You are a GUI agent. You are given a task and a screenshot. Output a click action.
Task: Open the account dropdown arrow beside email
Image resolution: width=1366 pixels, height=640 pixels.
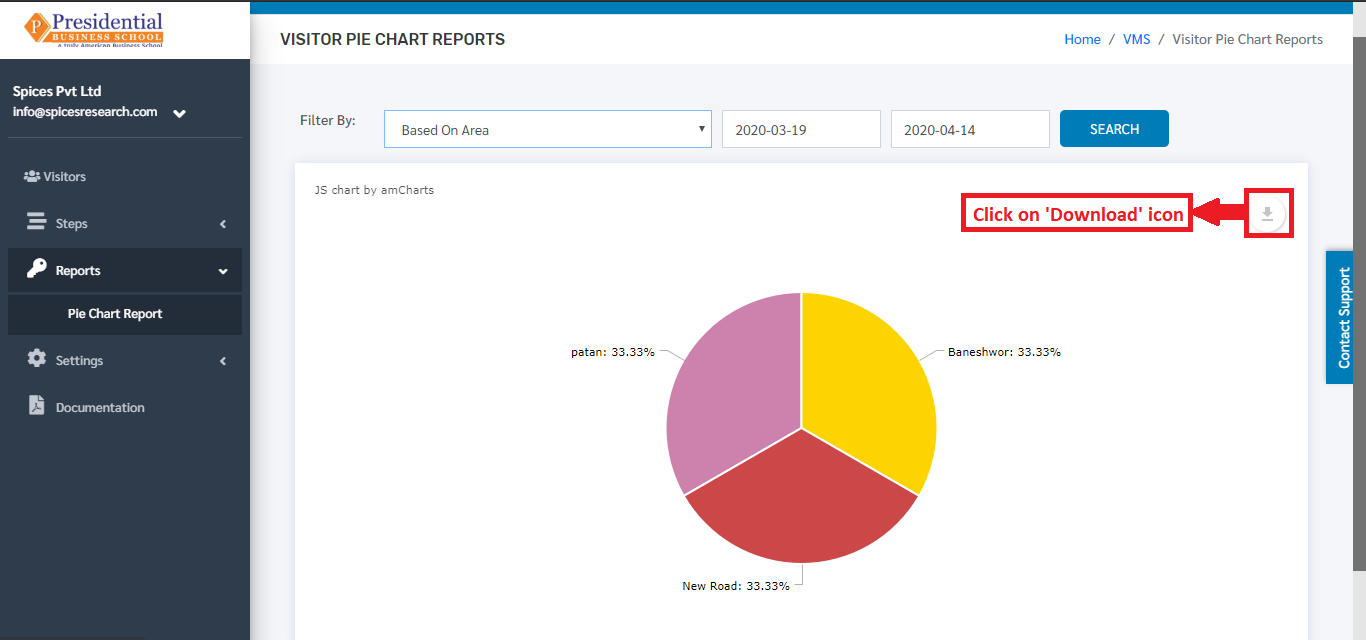click(179, 113)
